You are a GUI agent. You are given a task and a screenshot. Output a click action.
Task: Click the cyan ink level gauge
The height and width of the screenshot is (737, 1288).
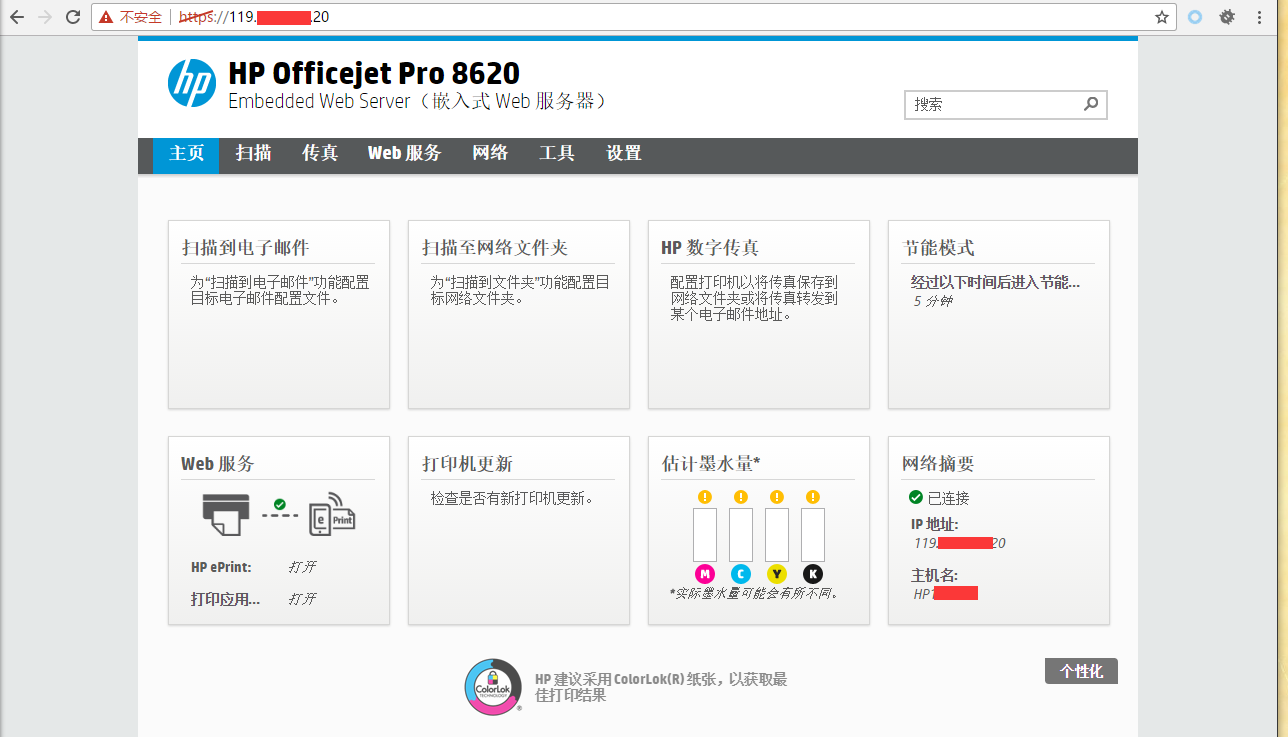tap(741, 535)
